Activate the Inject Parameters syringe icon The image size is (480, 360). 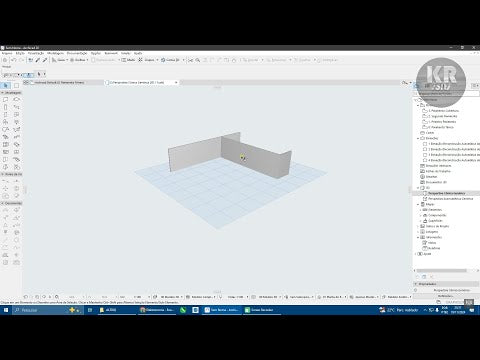45,60
